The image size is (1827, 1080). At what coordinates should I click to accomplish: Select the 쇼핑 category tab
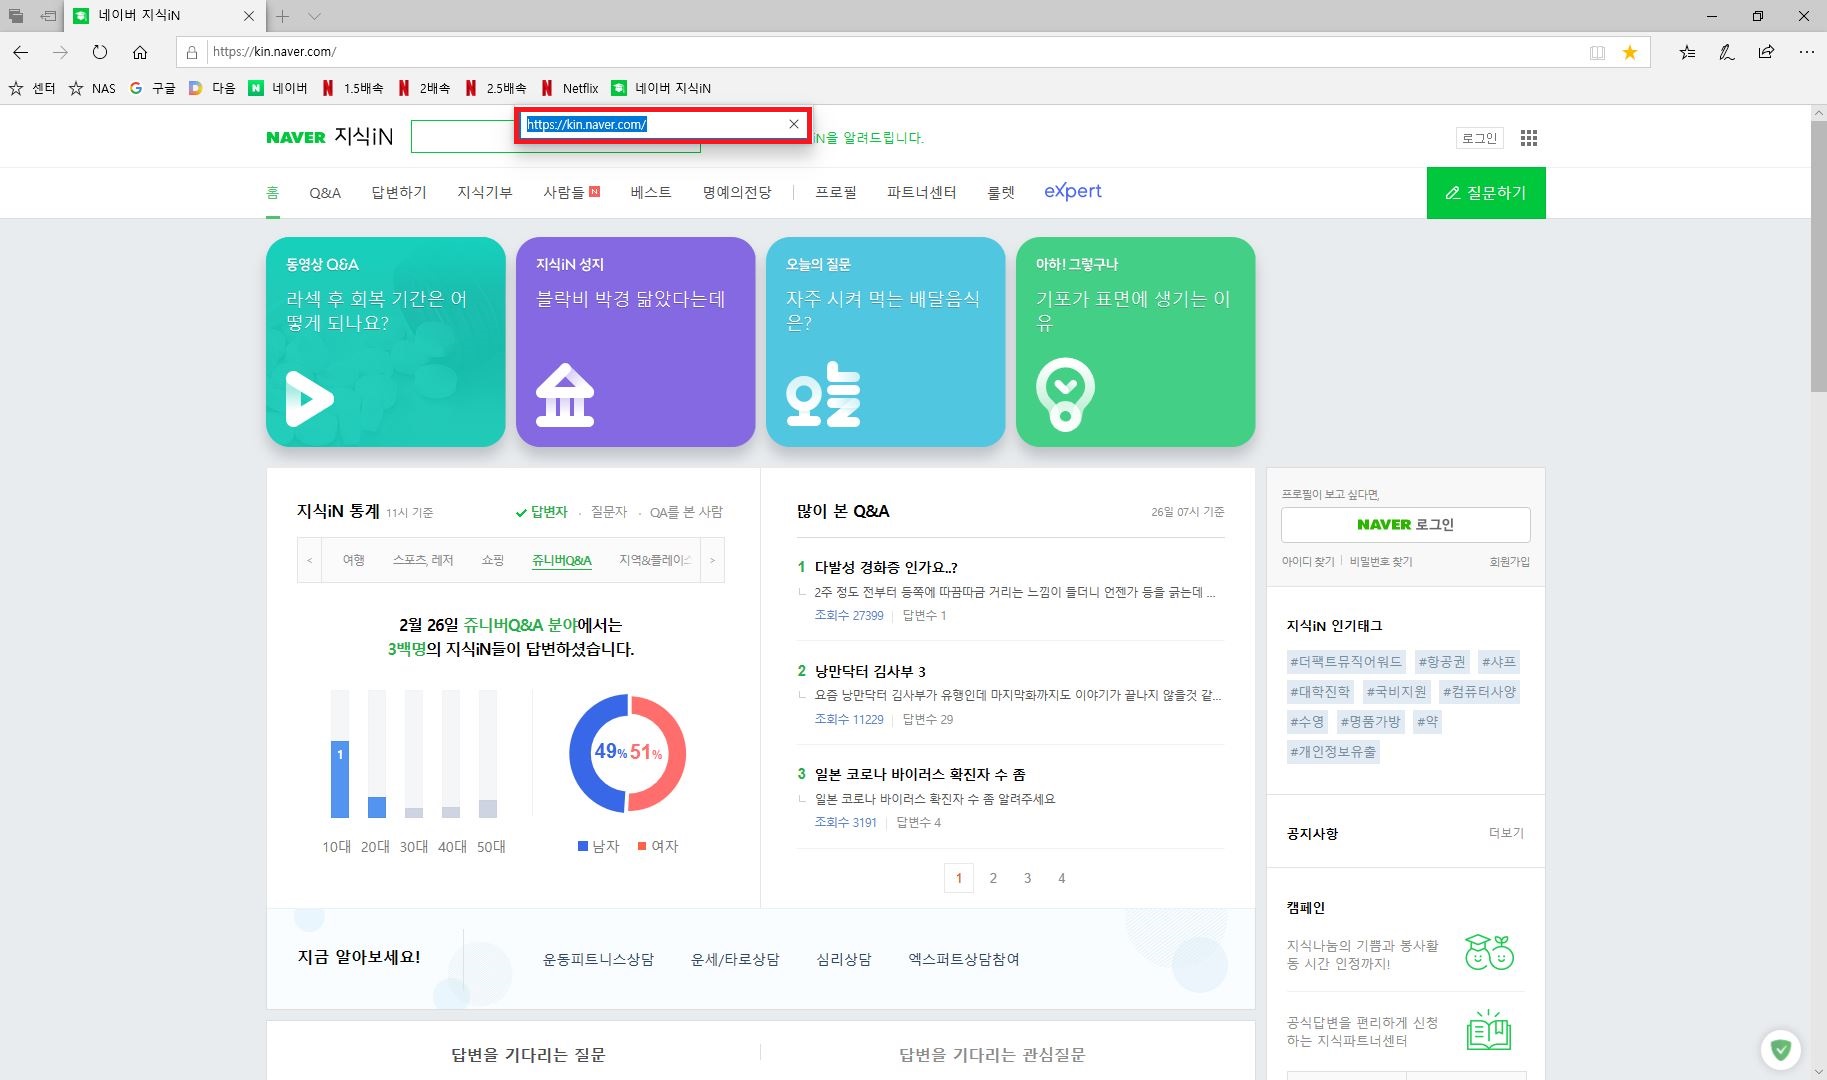tap(493, 560)
